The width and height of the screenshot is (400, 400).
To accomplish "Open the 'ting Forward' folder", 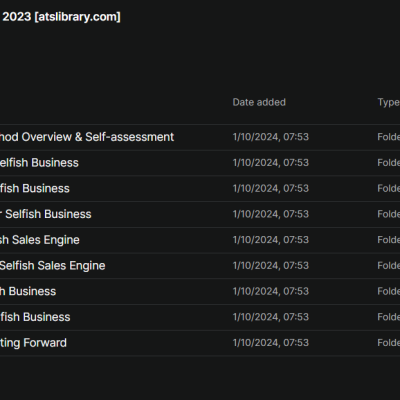I will coord(33,343).
